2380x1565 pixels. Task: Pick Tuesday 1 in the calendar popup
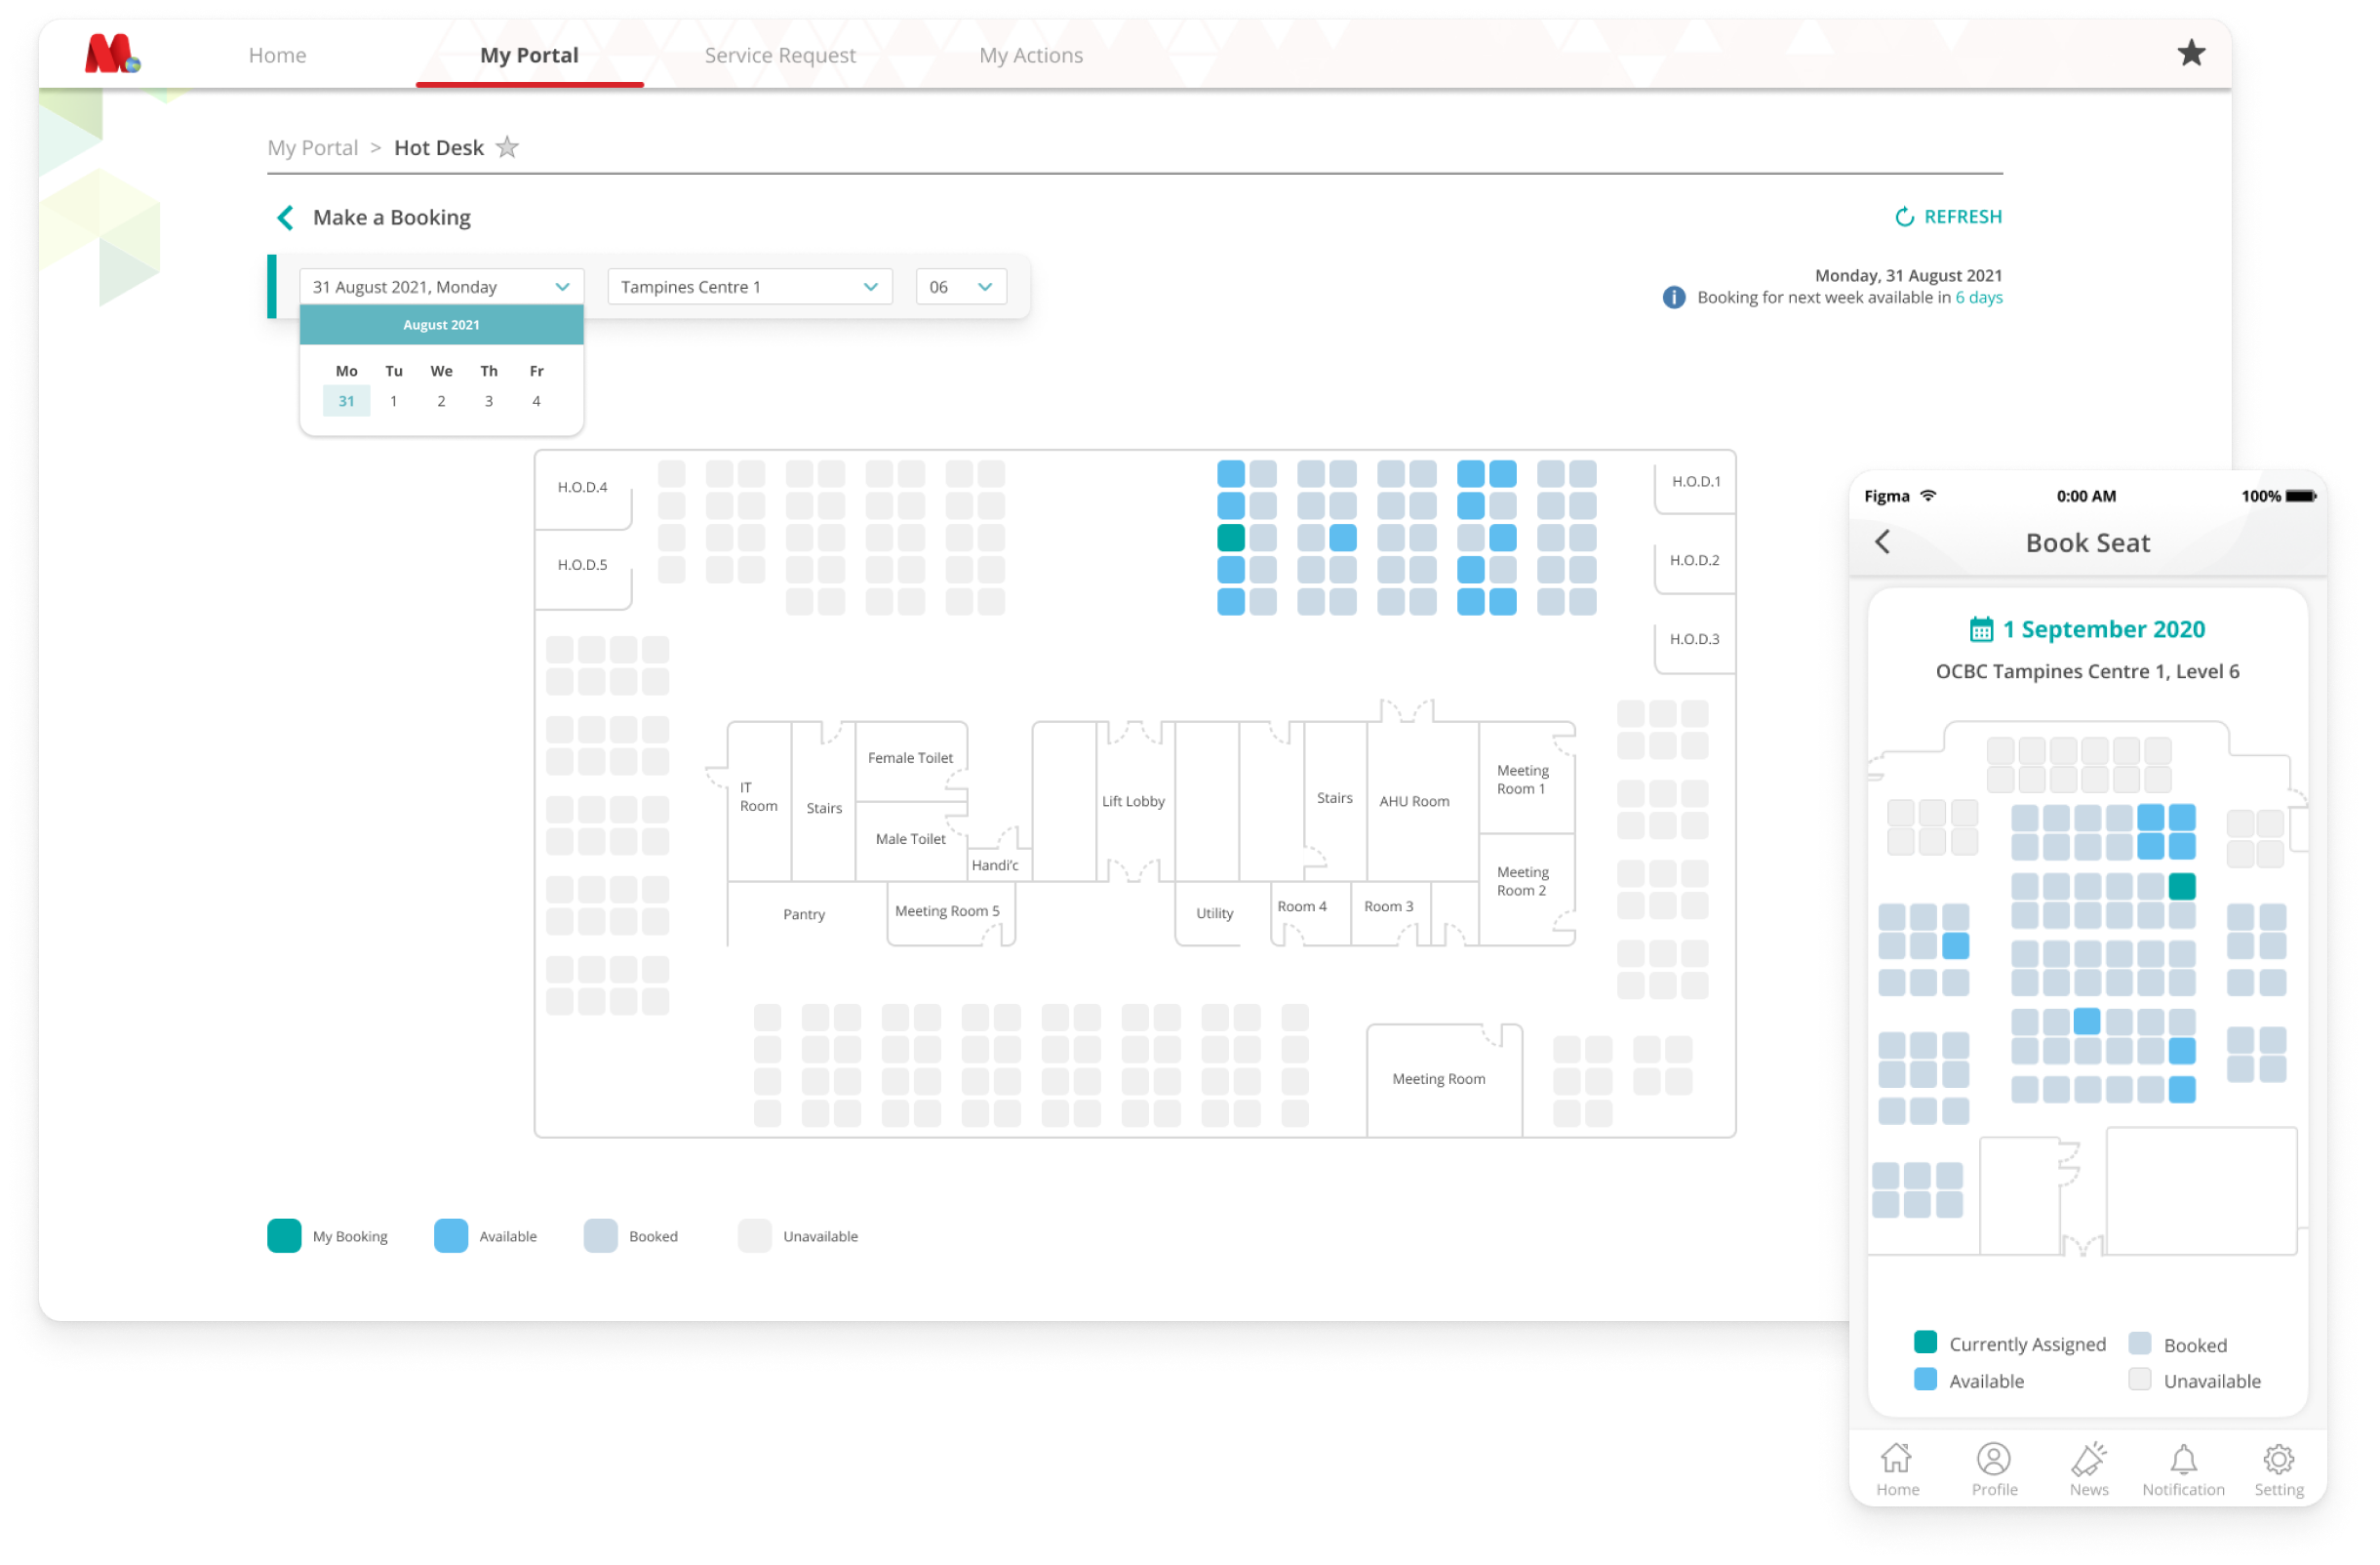click(394, 401)
